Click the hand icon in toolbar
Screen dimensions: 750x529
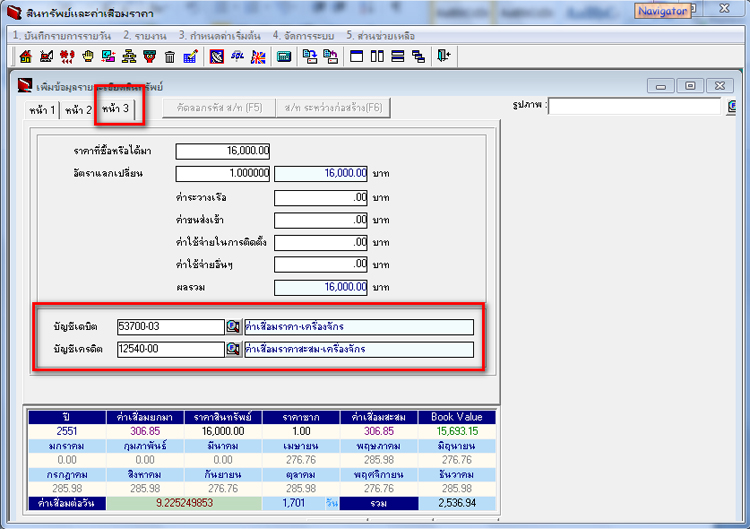tap(87, 57)
